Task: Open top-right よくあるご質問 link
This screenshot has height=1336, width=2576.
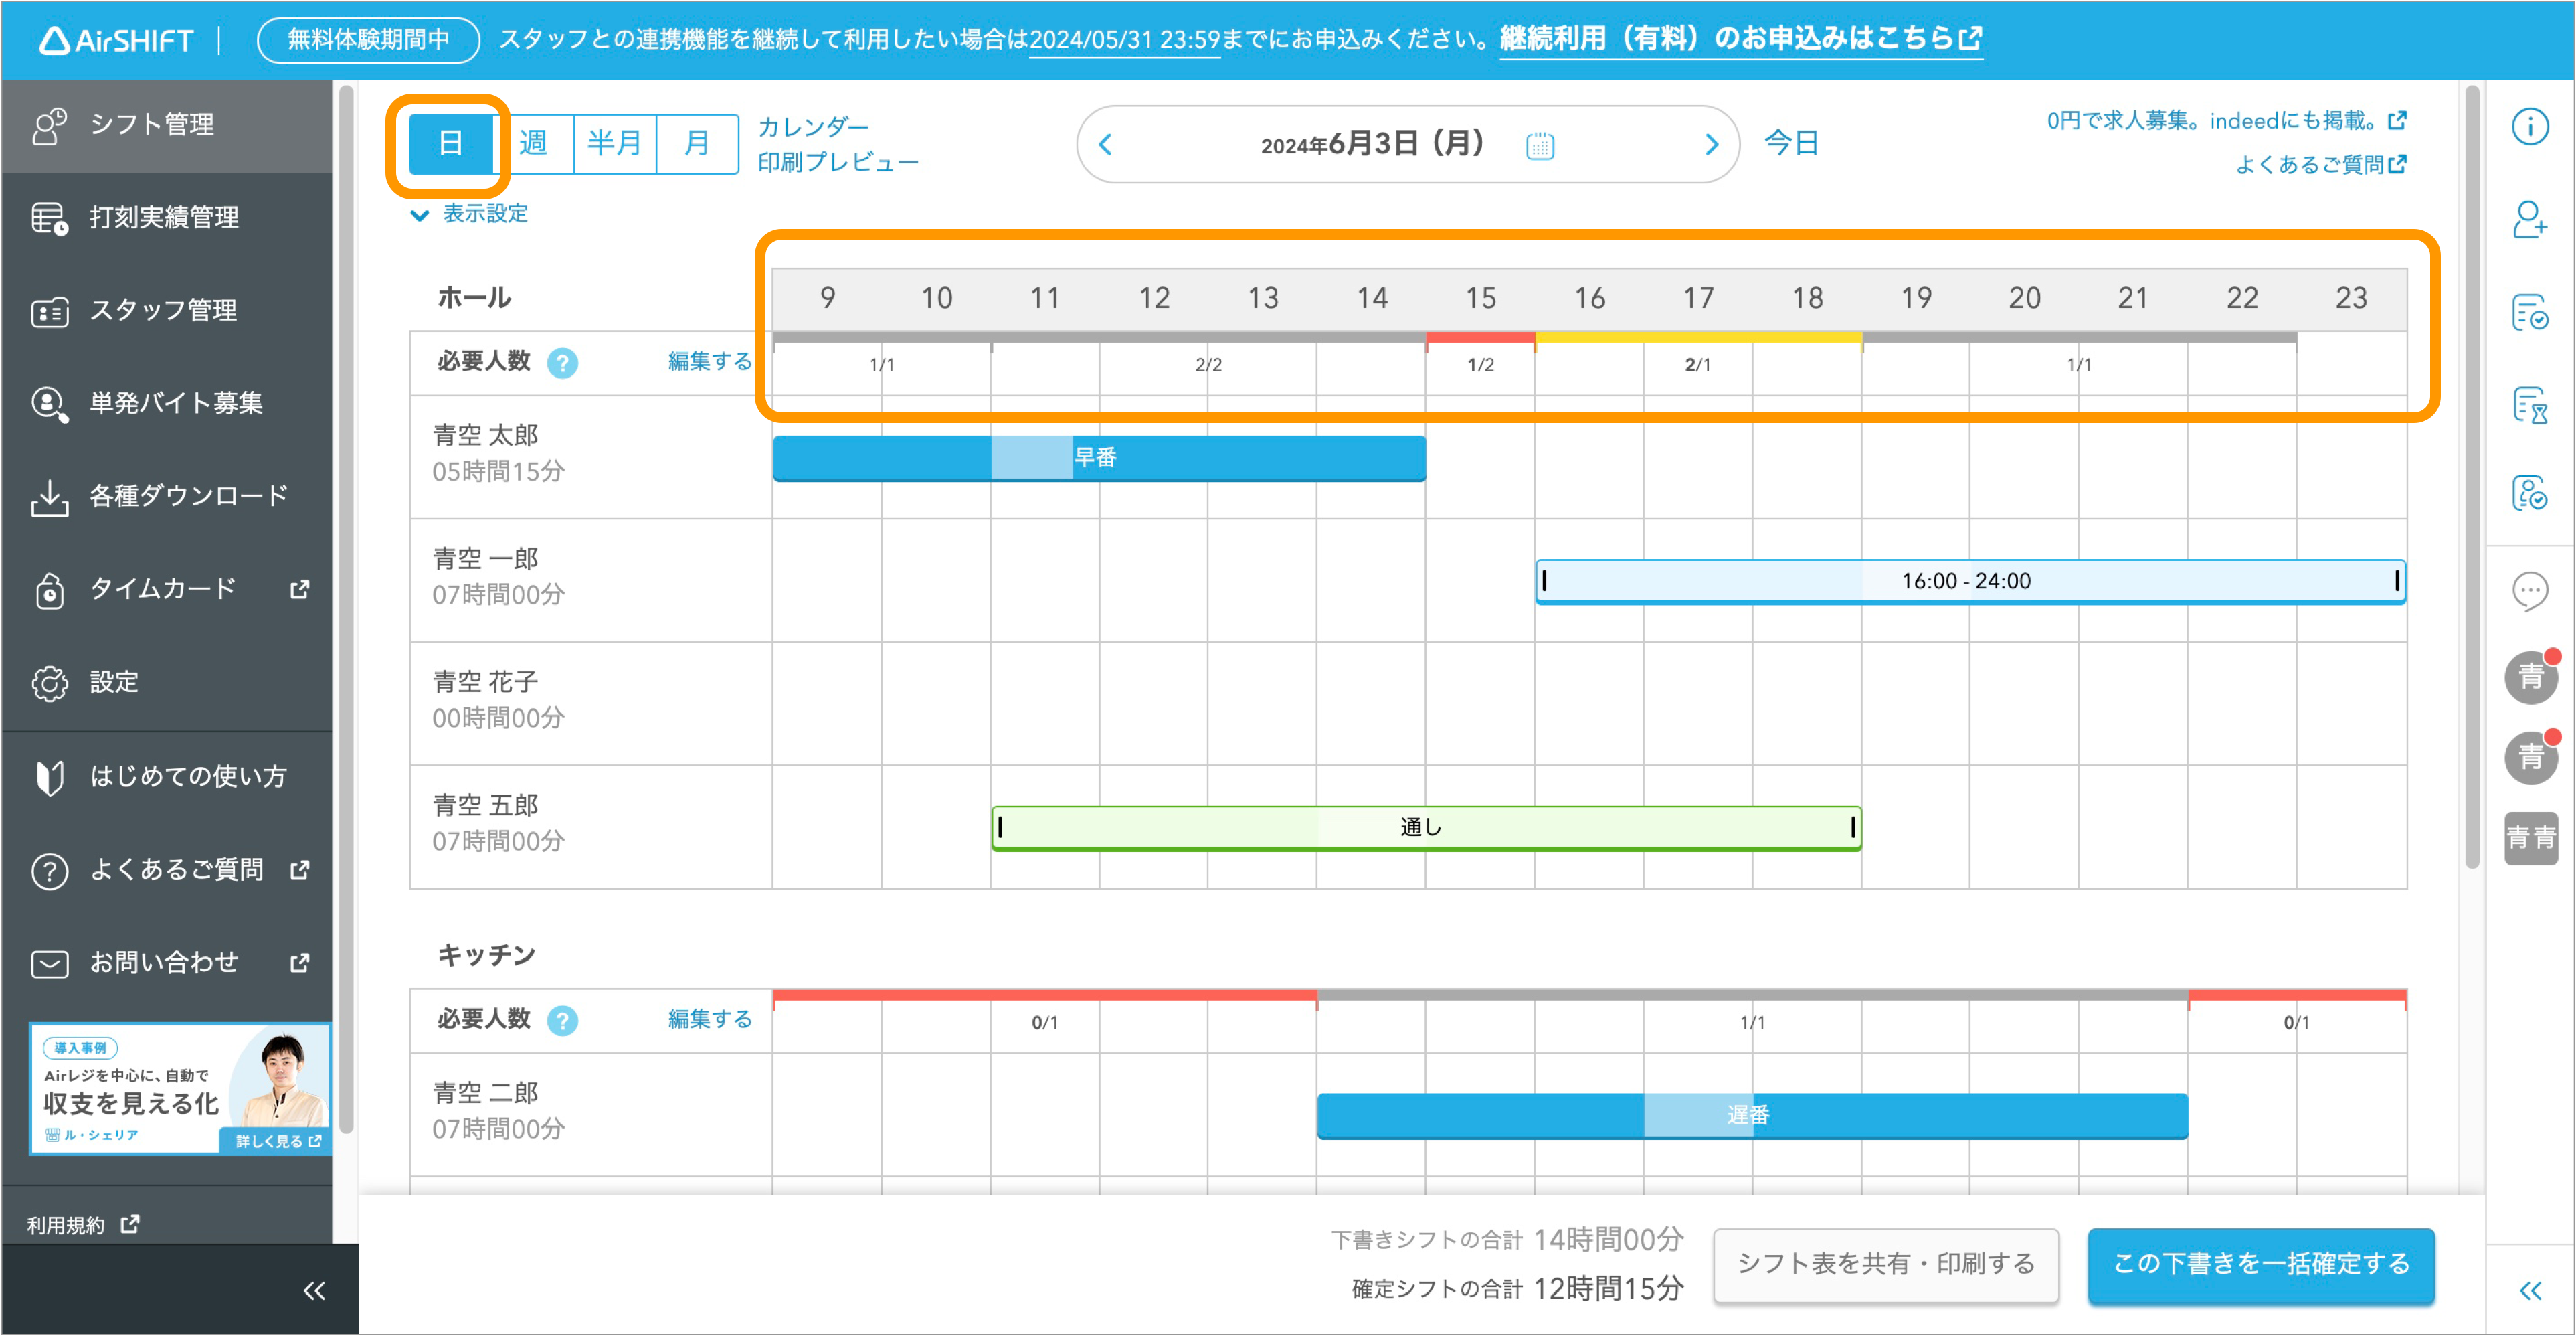Action: click(x=2320, y=165)
